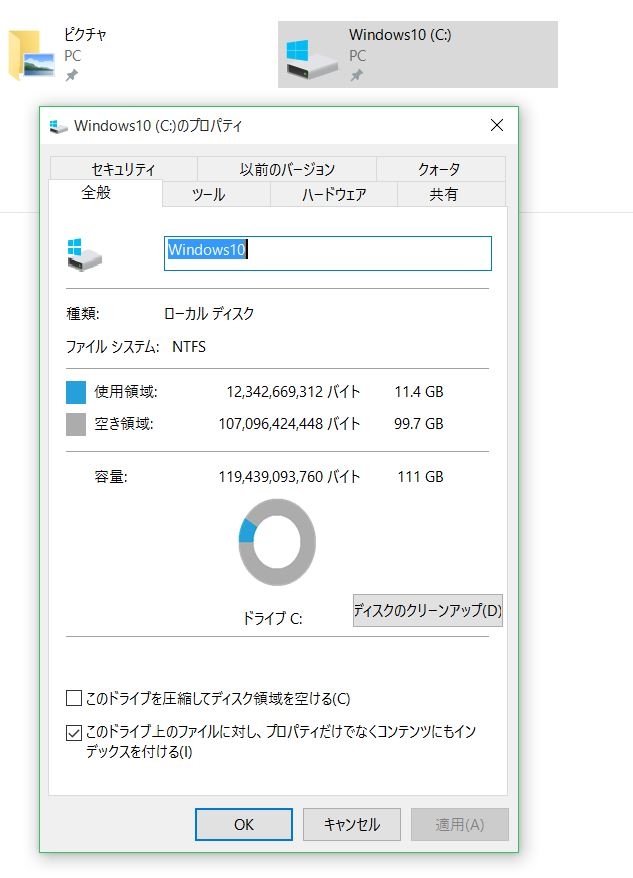Click the drive icon in the dialog title bar

click(58, 127)
